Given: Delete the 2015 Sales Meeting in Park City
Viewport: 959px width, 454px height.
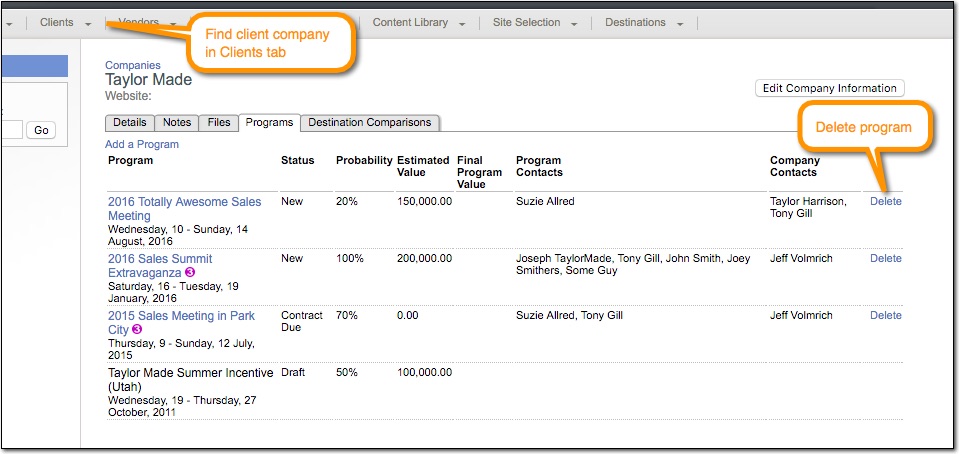Looking at the screenshot, I should [886, 315].
